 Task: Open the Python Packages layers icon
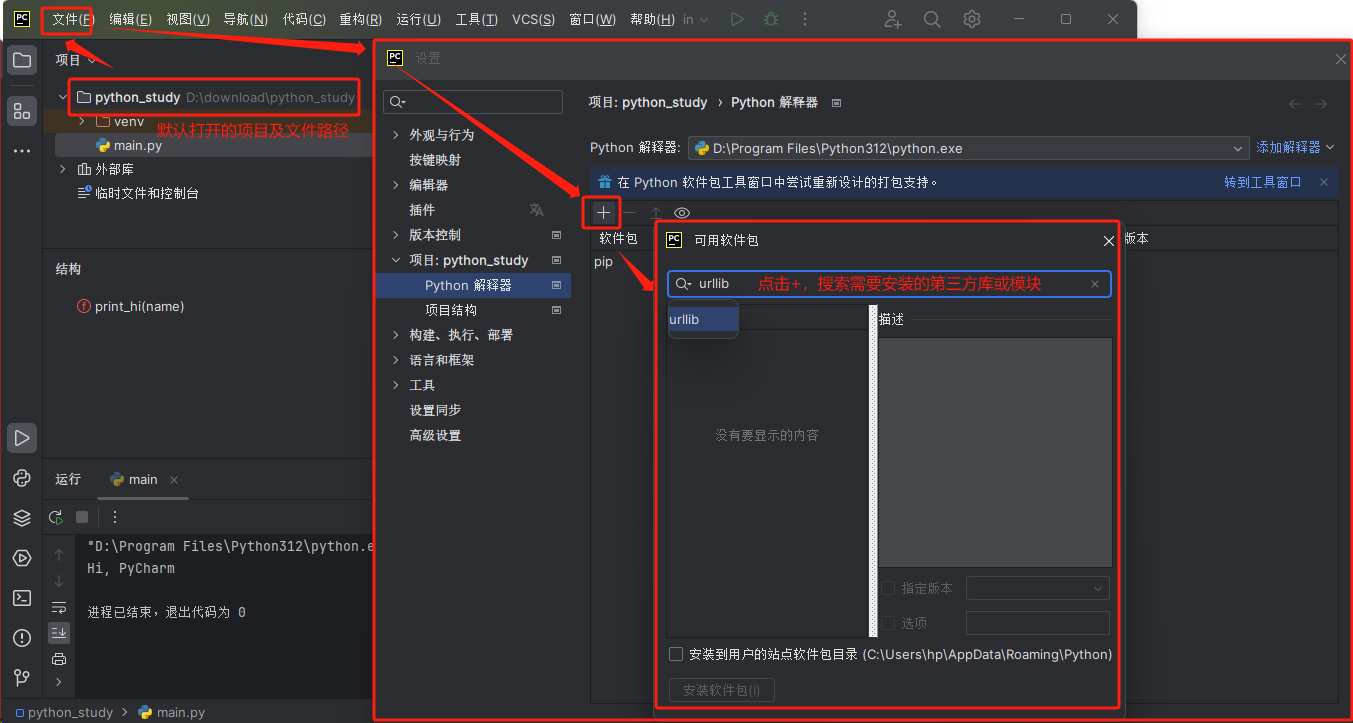[x=21, y=518]
